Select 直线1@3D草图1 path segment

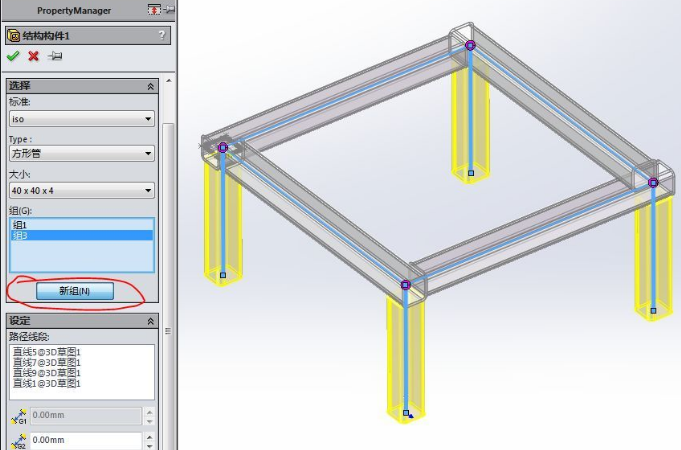(x=47, y=383)
